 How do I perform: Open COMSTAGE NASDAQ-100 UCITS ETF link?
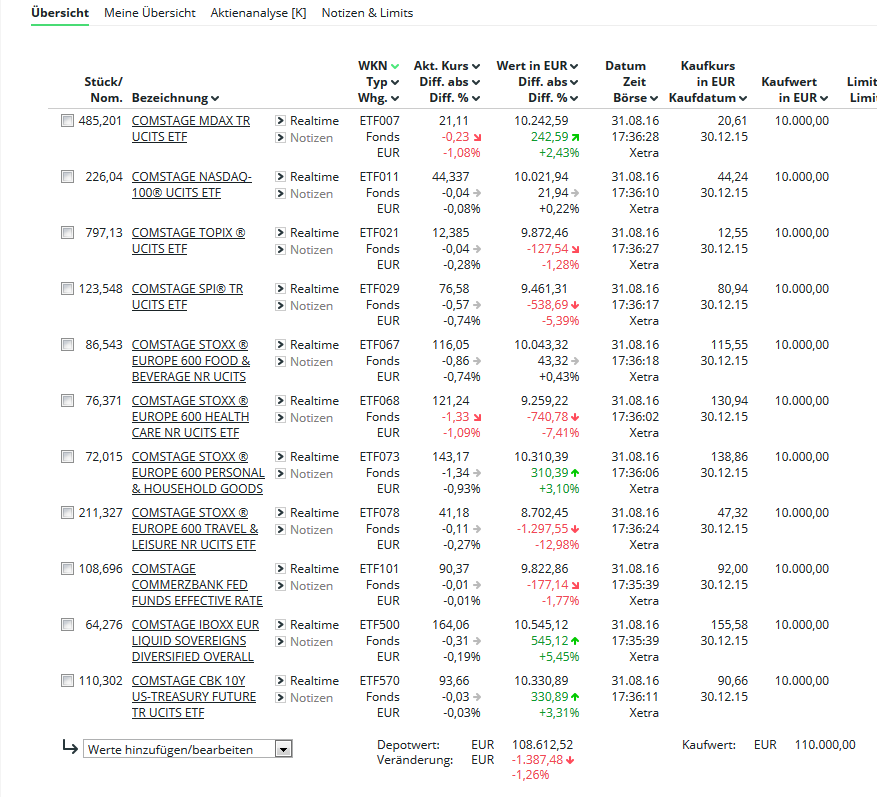coord(191,185)
